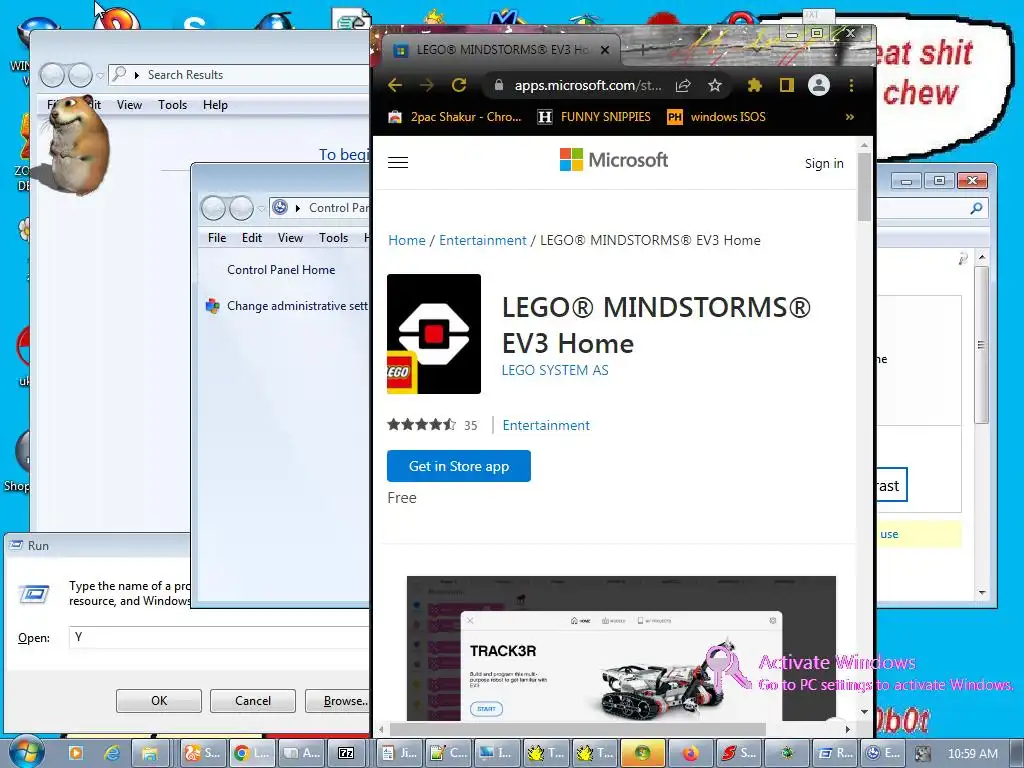
Task: Click the Microsoft logo
Action: click(x=614, y=160)
